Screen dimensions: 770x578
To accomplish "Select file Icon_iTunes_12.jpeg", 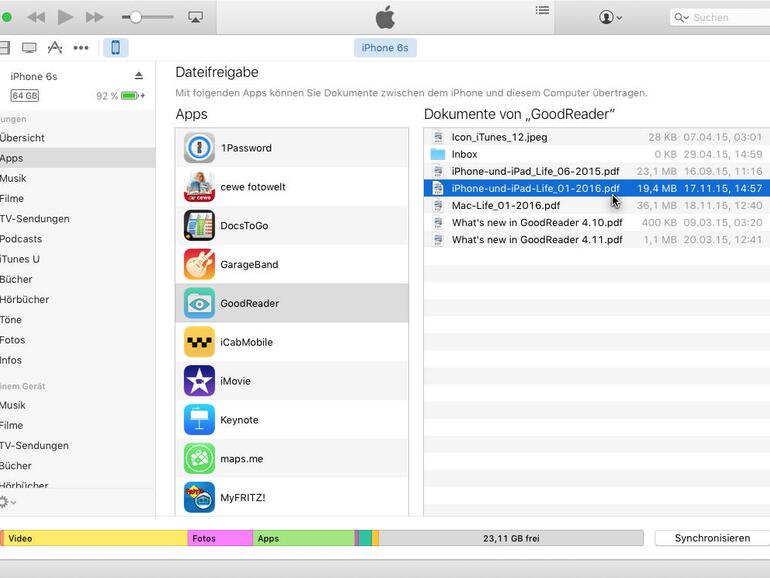I will tap(597, 137).
